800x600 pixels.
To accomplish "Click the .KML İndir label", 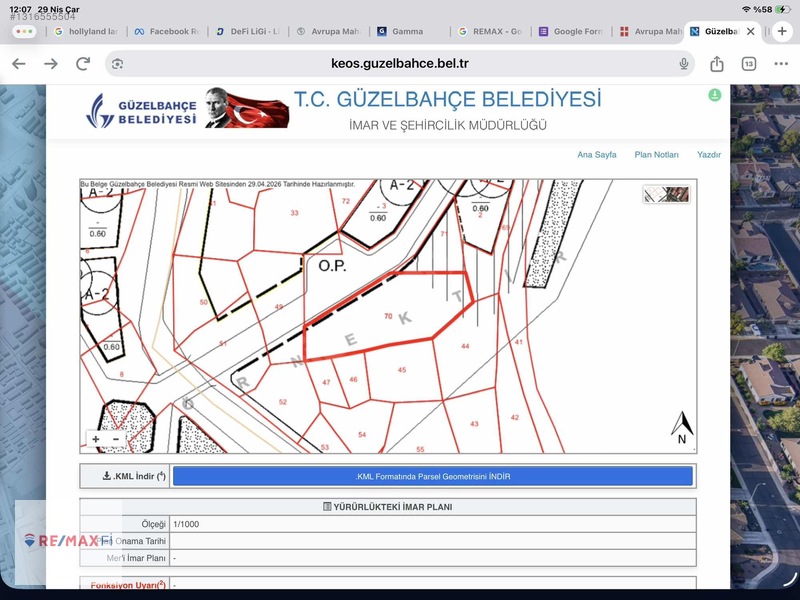I will (134, 476).
